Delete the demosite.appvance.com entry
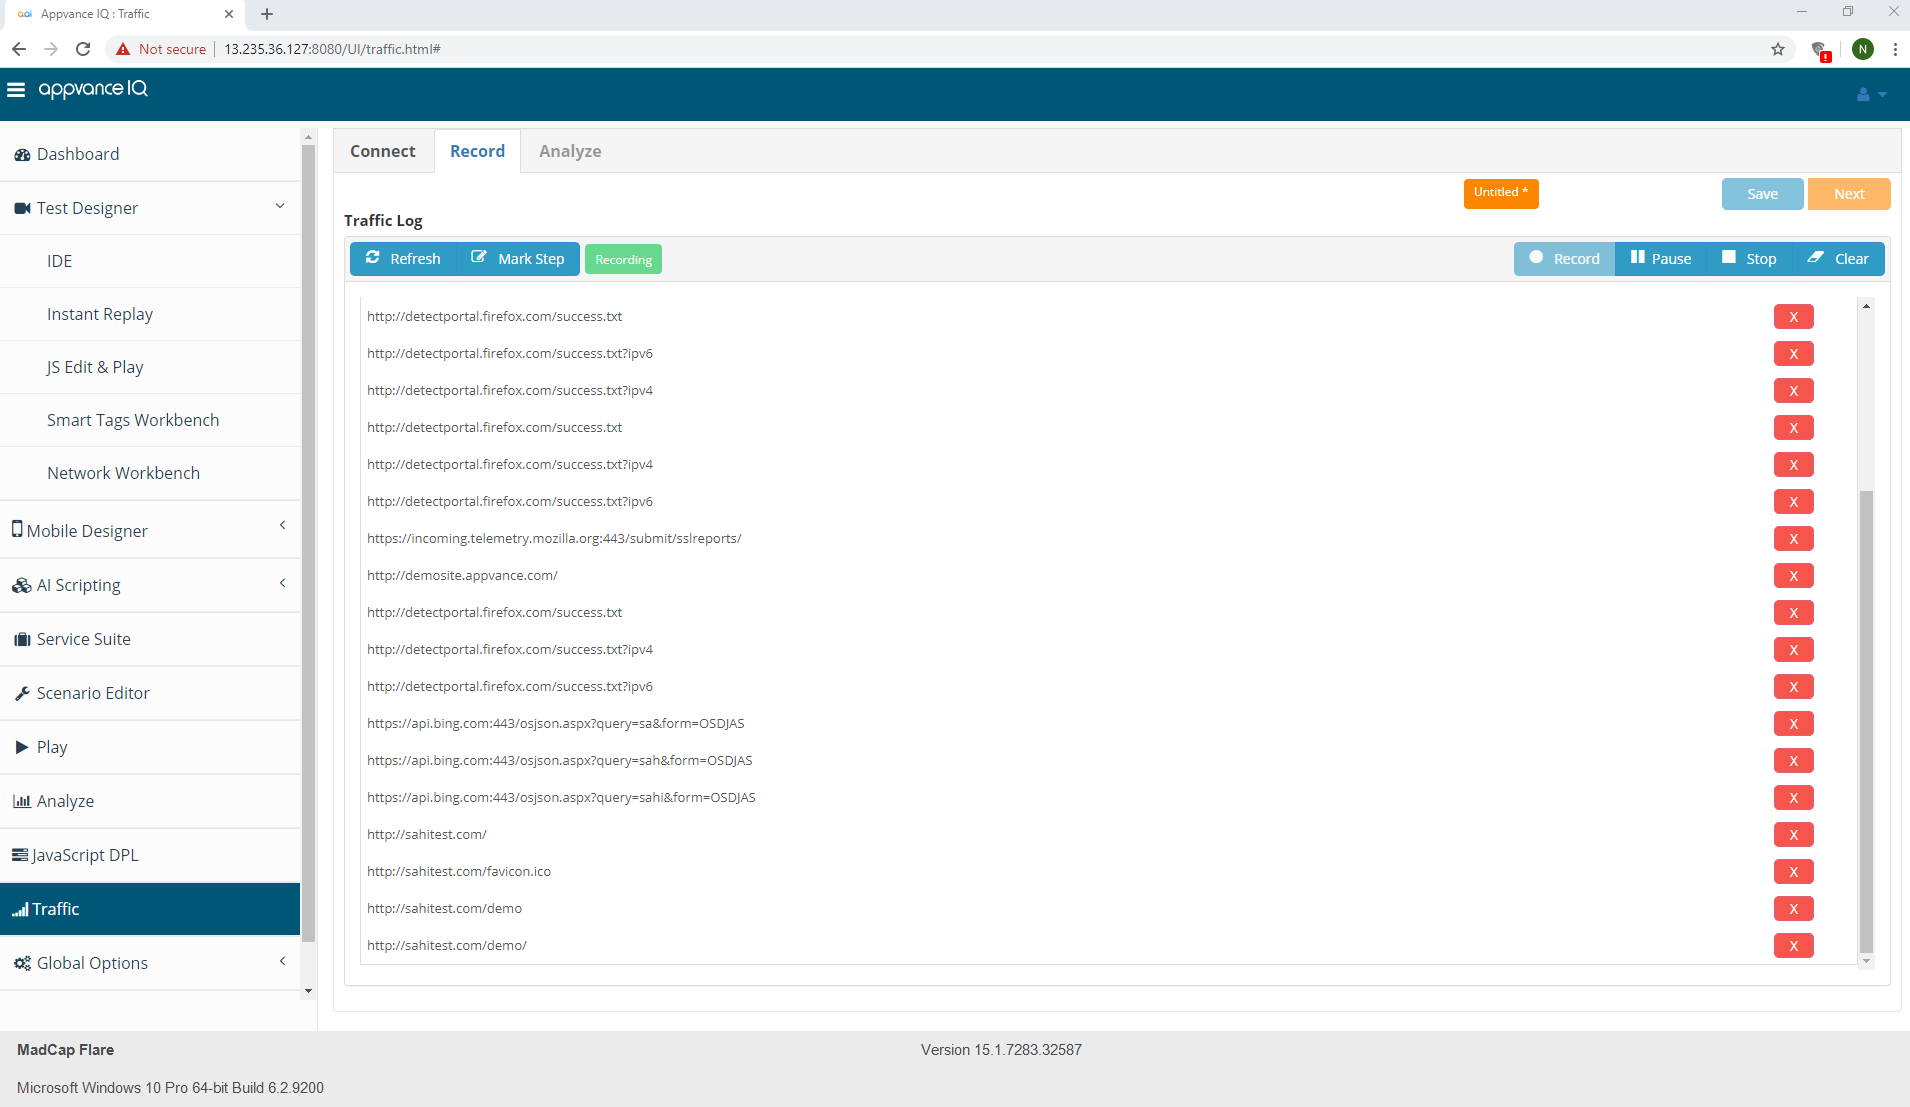 tap(1793, 576)
